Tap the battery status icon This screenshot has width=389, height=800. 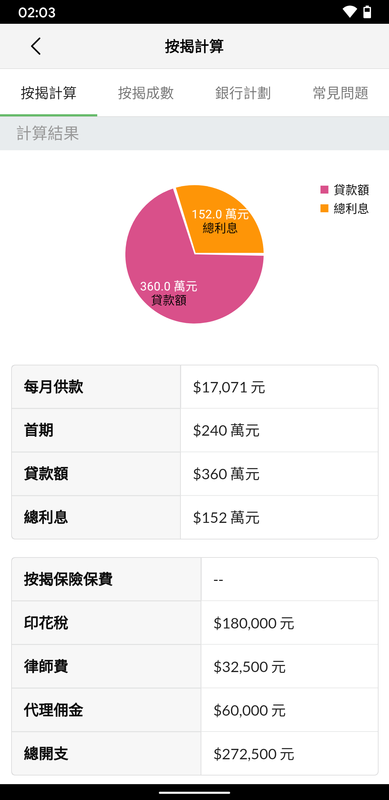pos(367,12)
